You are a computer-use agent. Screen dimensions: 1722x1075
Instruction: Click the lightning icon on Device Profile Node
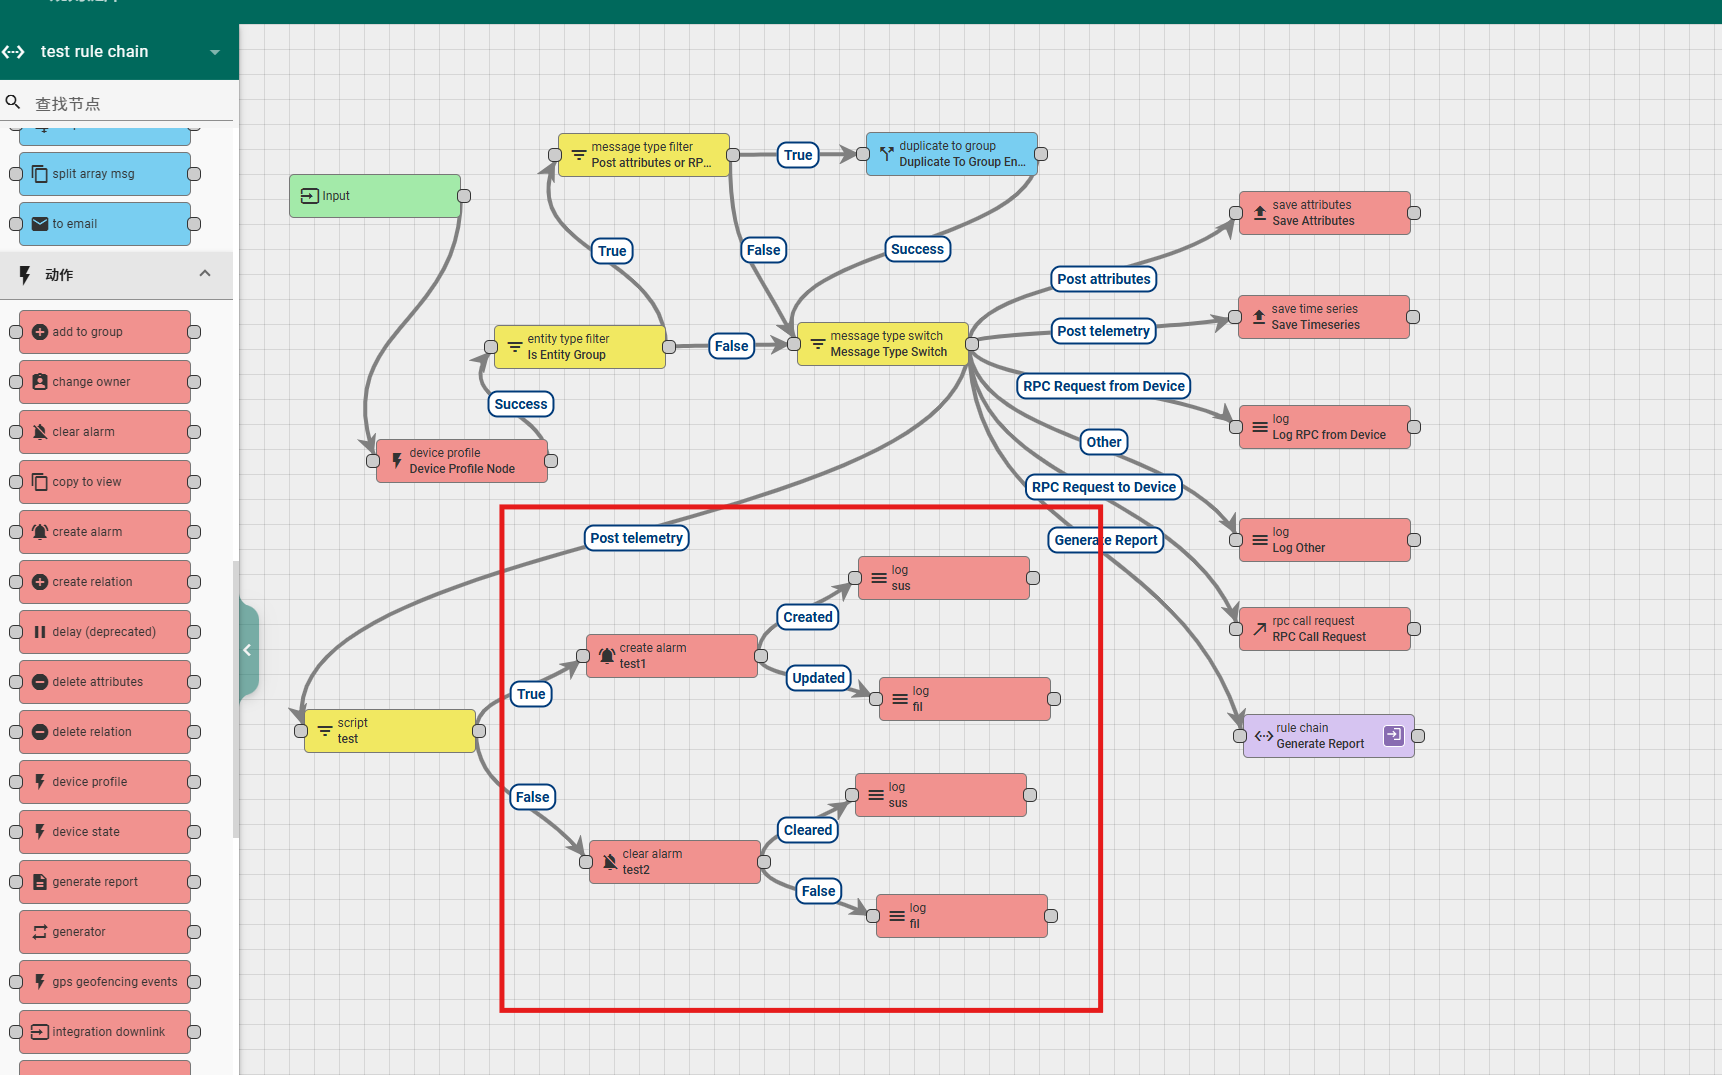[x=397, y=461]
